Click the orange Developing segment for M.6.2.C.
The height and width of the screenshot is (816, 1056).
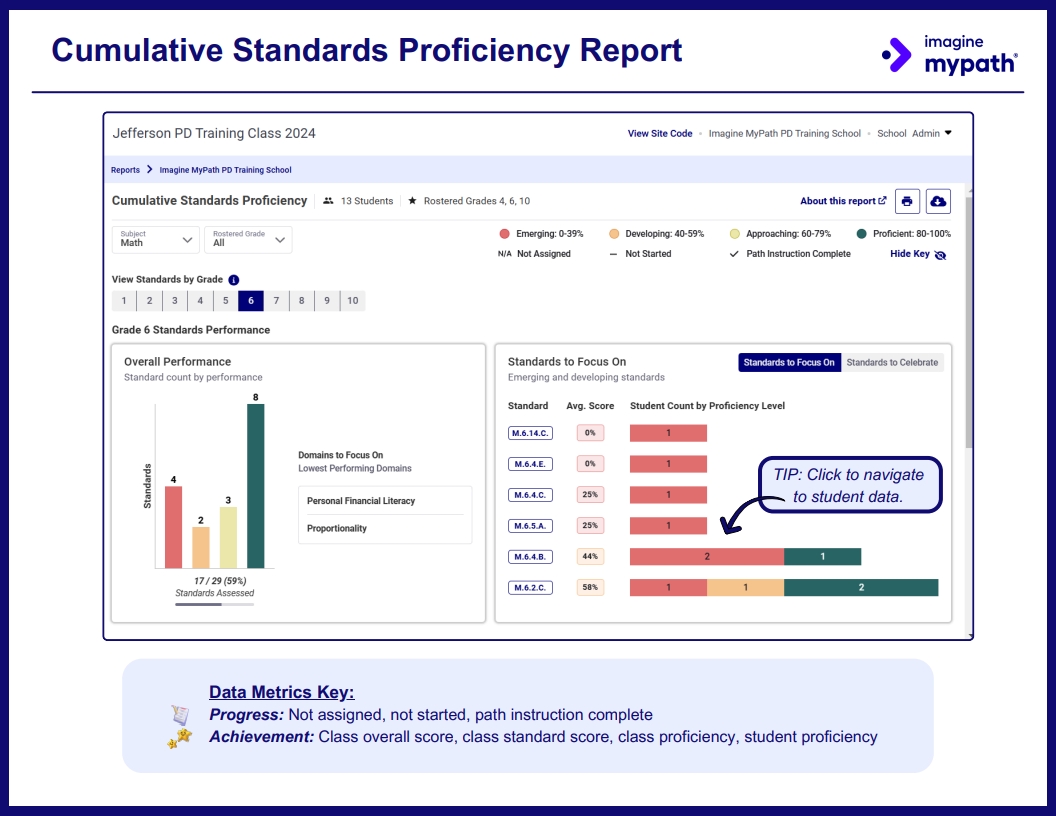pyautogui.click(x=746, y=588)
